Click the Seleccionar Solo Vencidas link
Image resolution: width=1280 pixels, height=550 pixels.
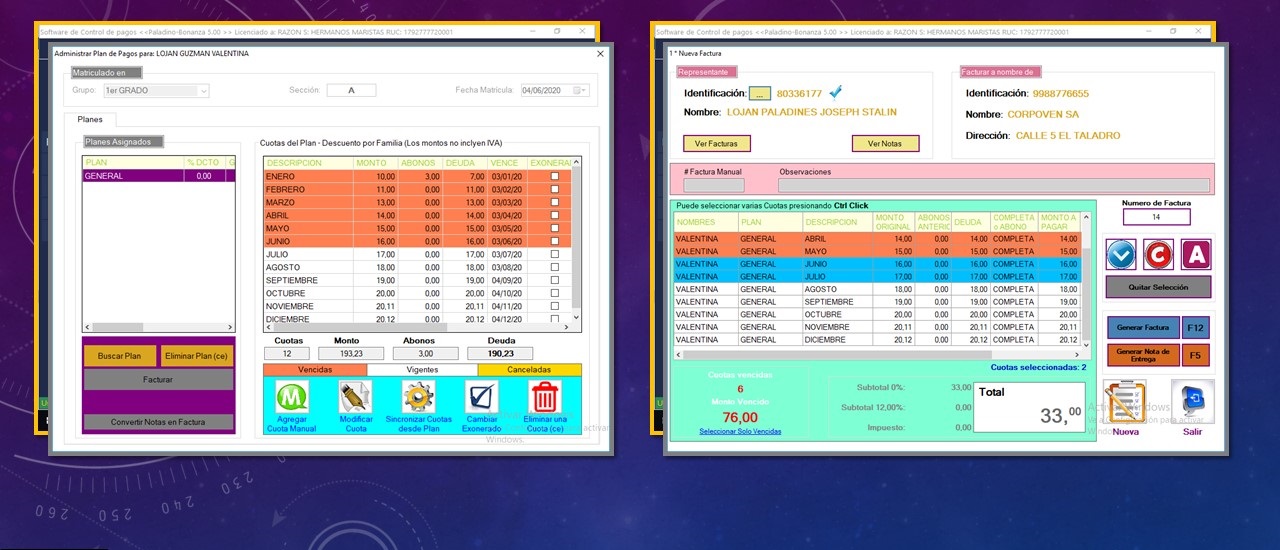(740, 431)
